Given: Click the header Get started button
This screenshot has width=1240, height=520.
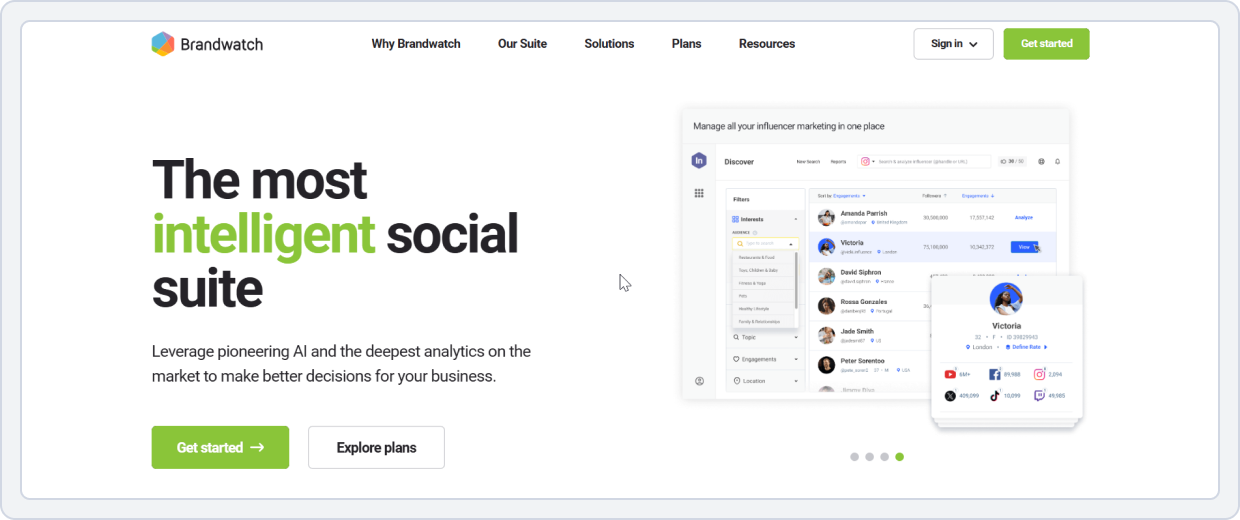Looking at the screenshot, I should pos(1046,44).
